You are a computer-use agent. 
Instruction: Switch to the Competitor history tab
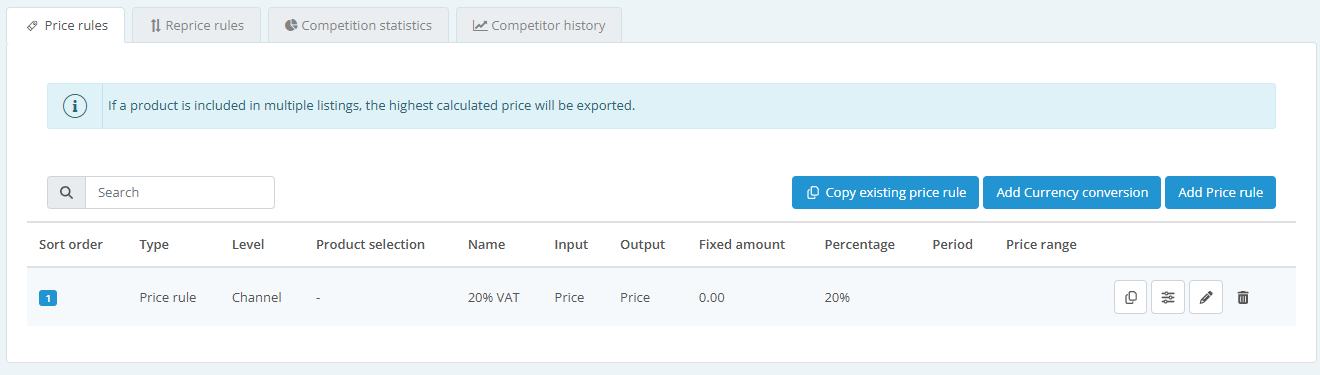[x=539, y=25]
